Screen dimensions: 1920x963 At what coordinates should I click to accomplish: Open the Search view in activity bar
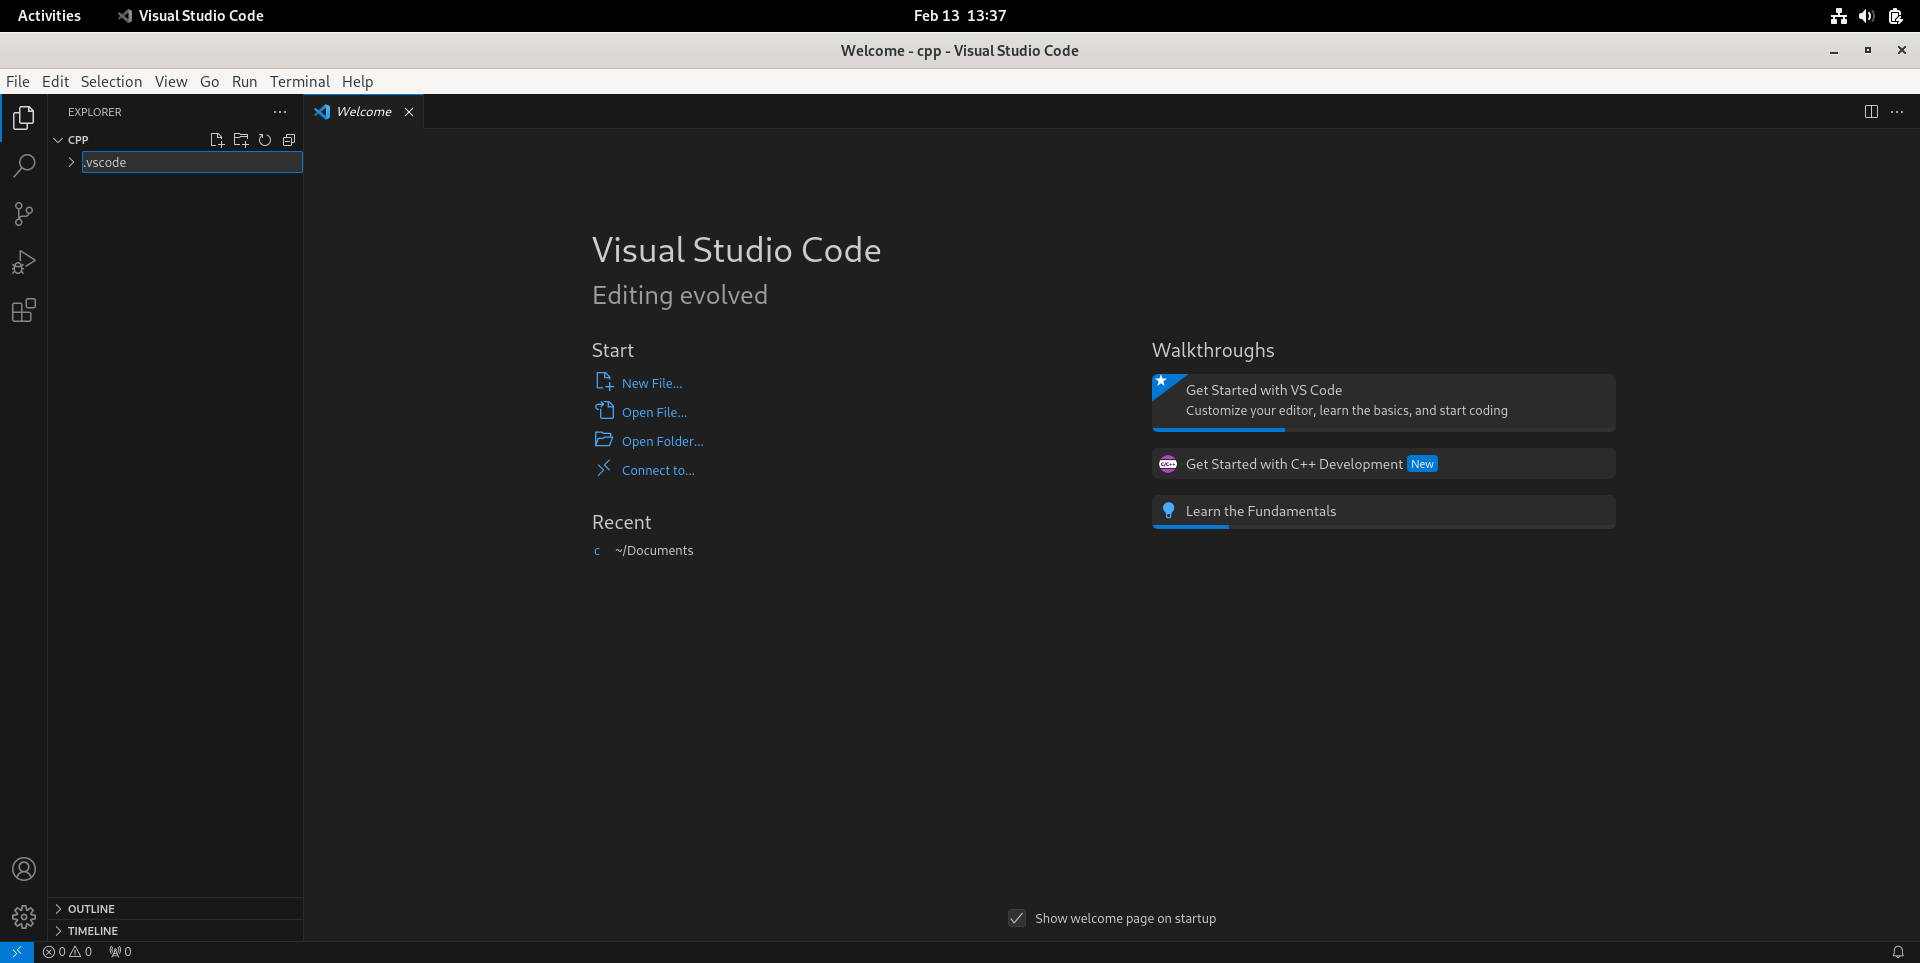click(24, 166)
